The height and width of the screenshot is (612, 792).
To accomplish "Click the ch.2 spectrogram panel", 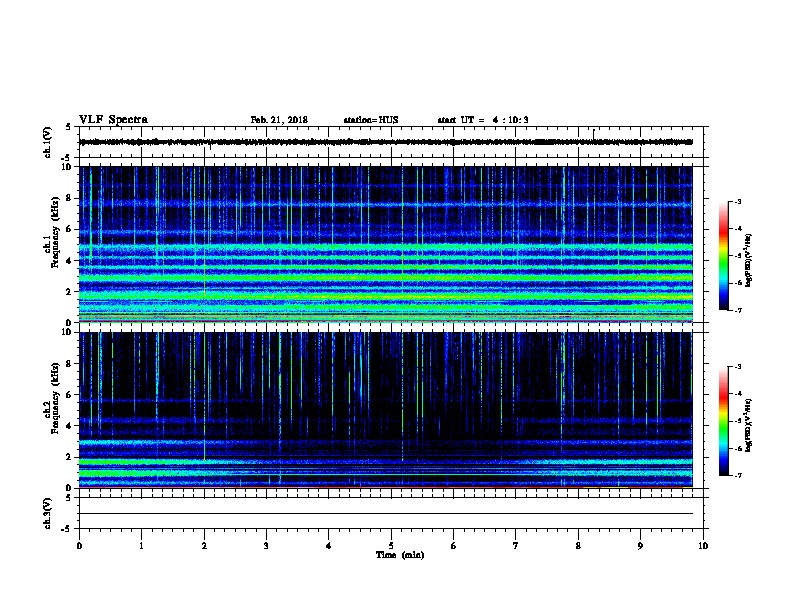I will (386, 410).
